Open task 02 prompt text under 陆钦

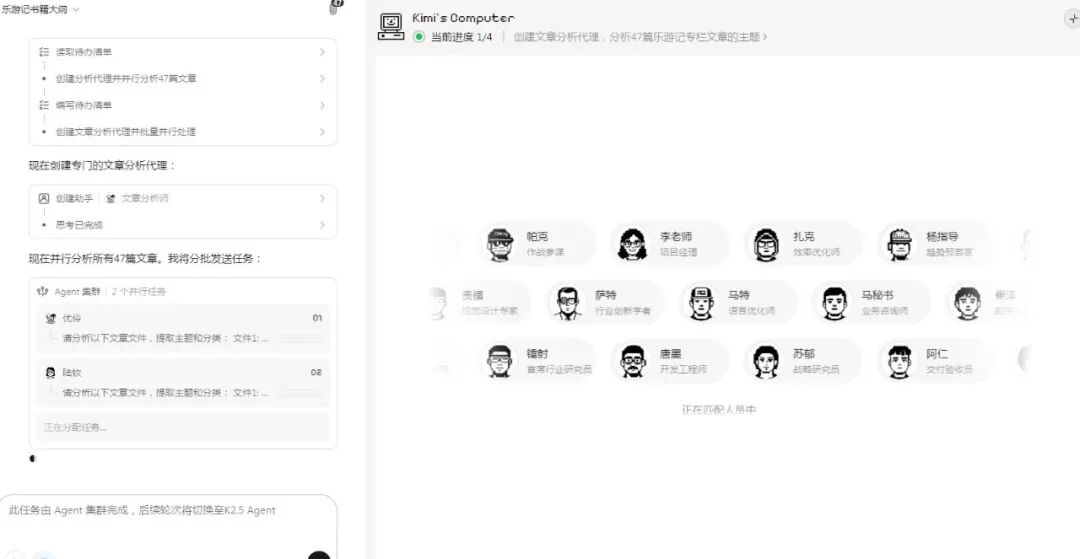[x=166, y=392]
